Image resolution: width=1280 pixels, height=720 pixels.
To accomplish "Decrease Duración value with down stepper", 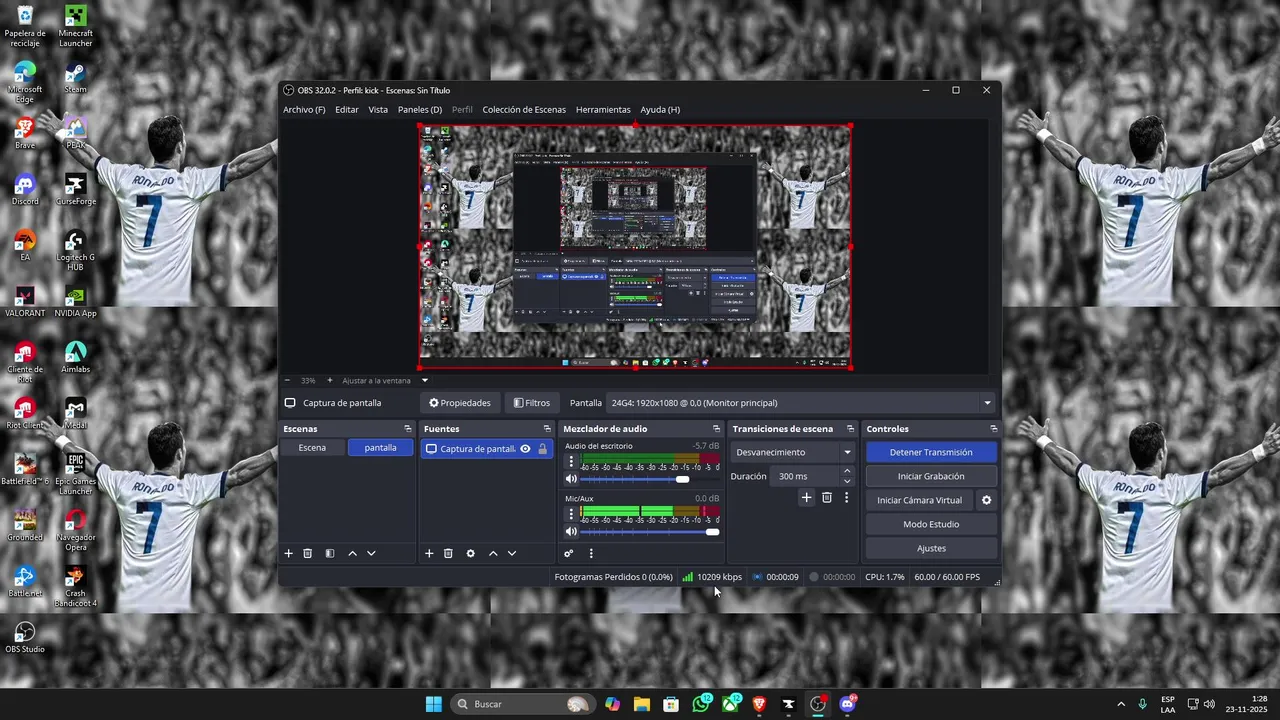I will (x=847, y=481).
